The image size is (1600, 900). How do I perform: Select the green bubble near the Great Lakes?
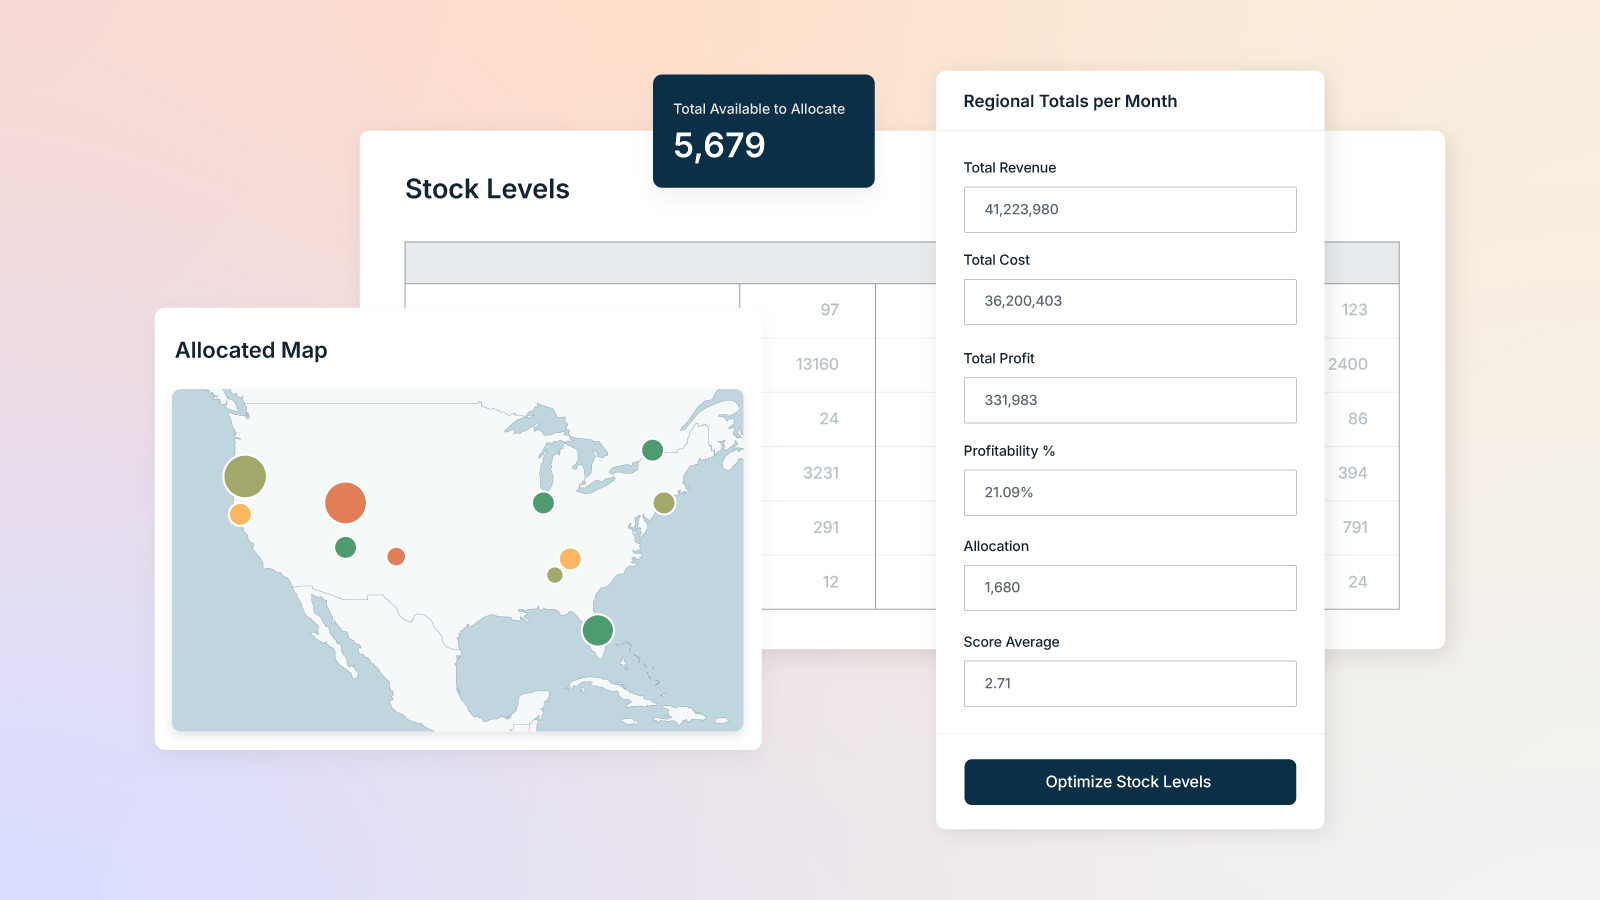pyautogui.click(x=543, y=504)
